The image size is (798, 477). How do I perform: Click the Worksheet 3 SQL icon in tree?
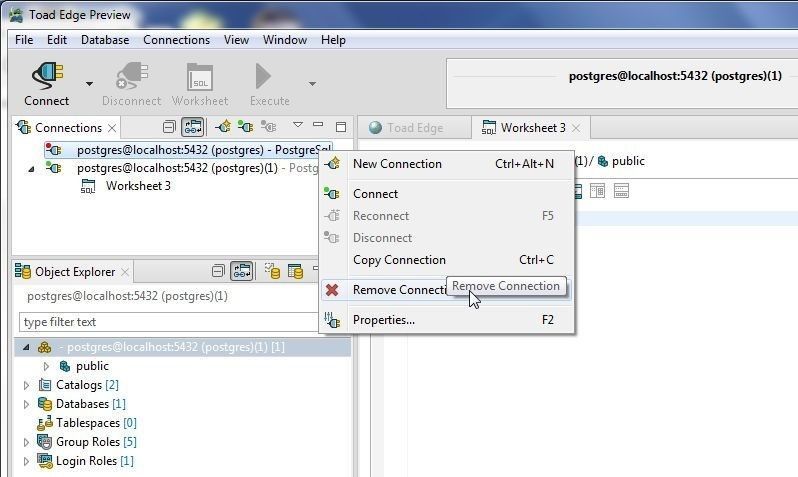88,186
